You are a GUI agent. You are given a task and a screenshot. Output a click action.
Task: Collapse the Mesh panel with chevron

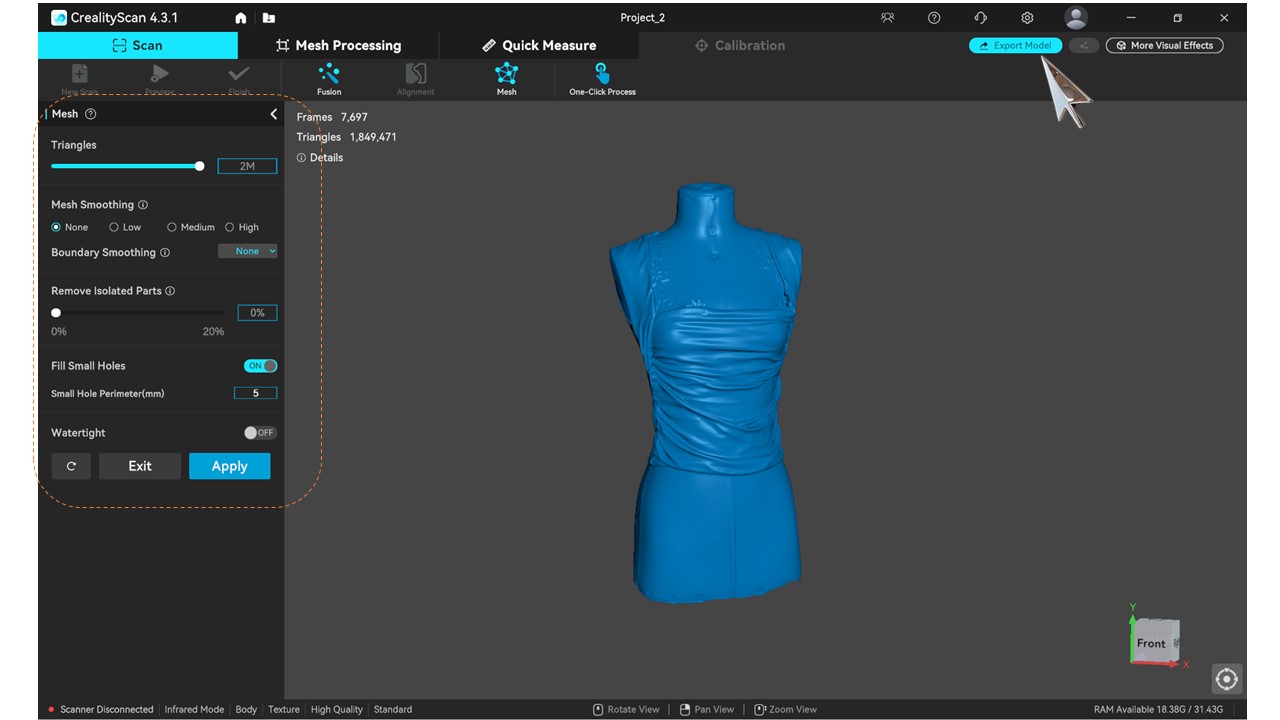[273, 114]
